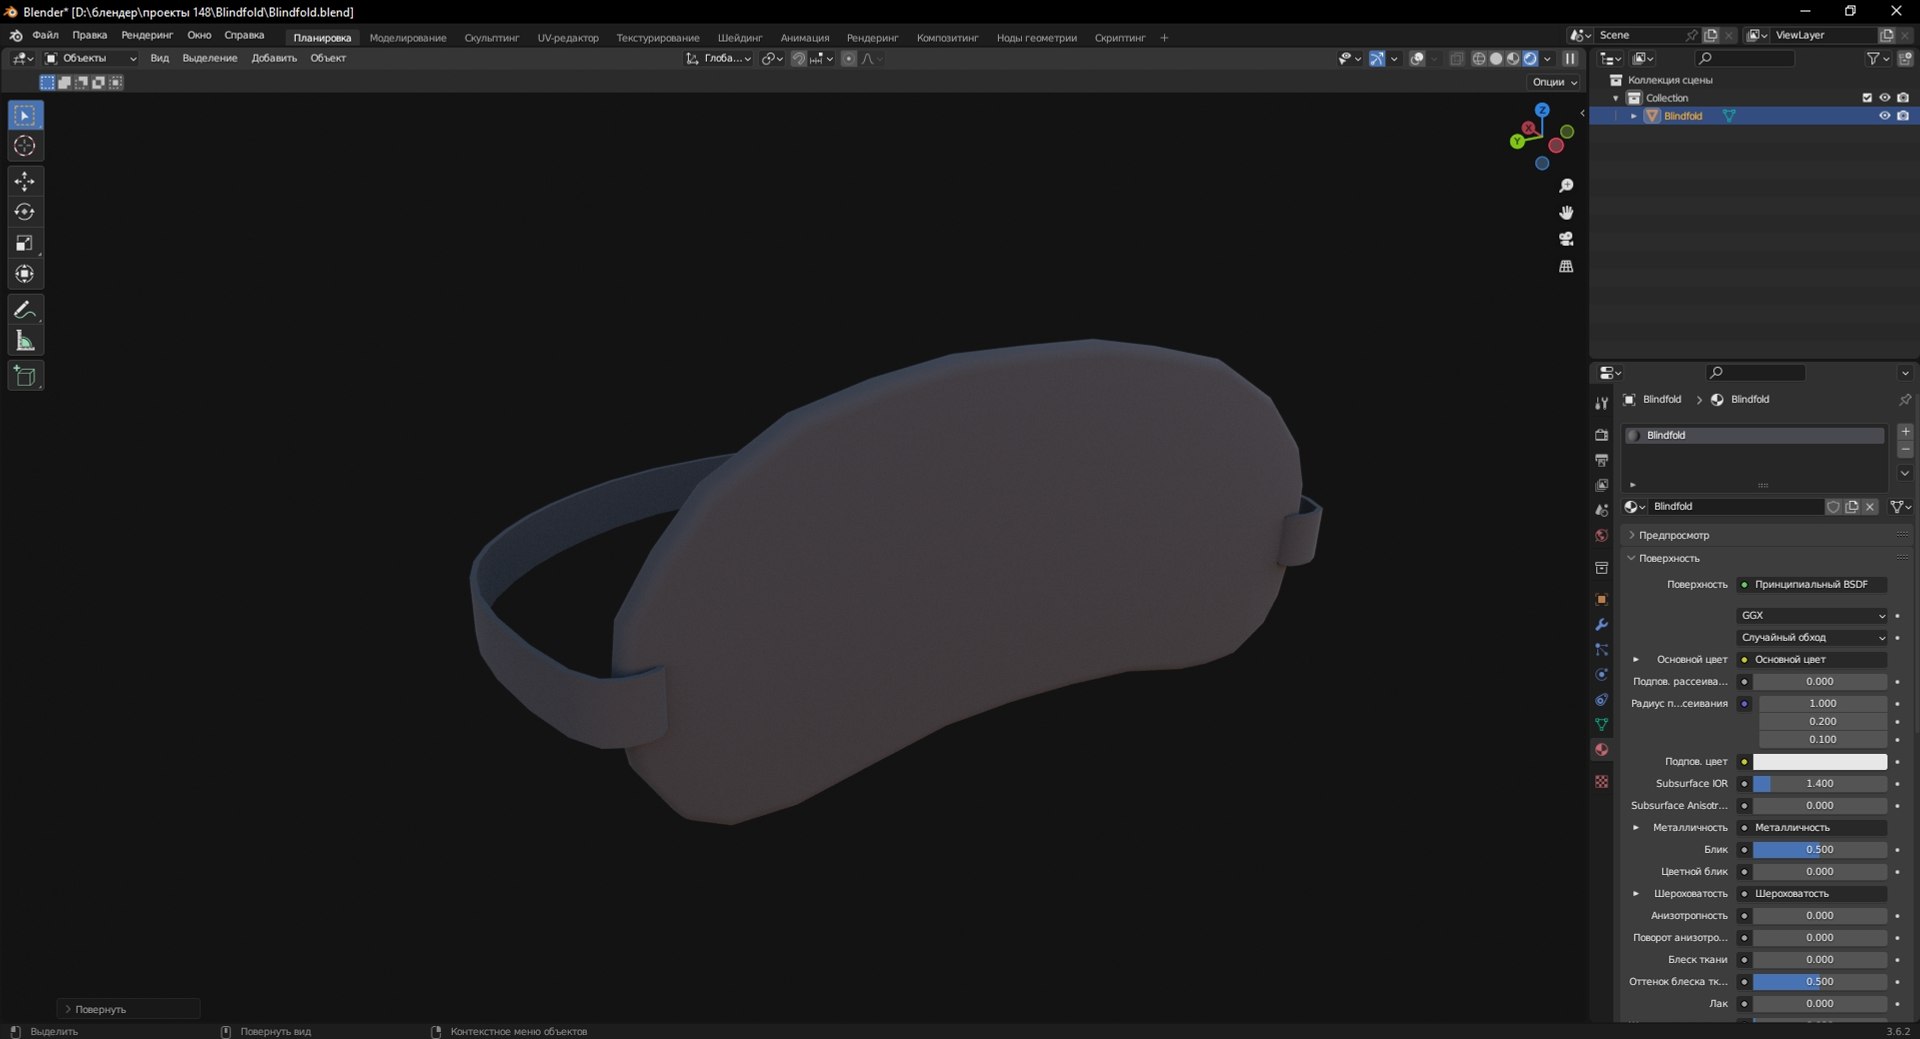Hide Blindfold object in viewport
This screenshot has width=1920, height=1039.
coord(1884,116)
